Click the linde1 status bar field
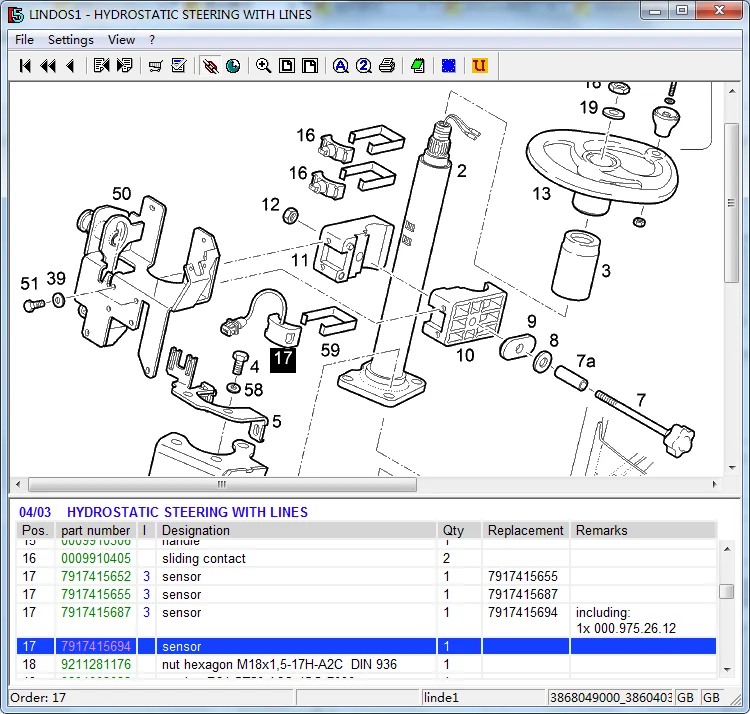Screen dimensions: 750x714 [484, 698]
